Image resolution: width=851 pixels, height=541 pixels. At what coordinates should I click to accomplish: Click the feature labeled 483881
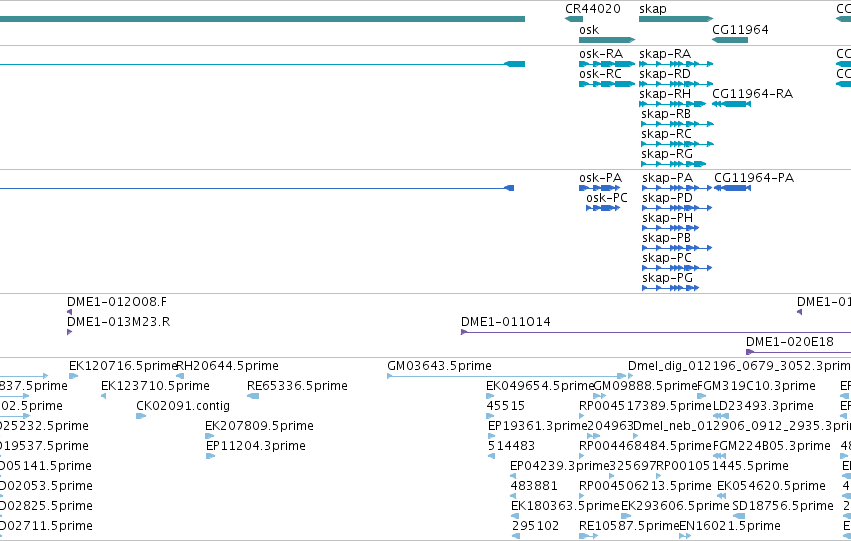pyautogui.click(x=513, y=496)
